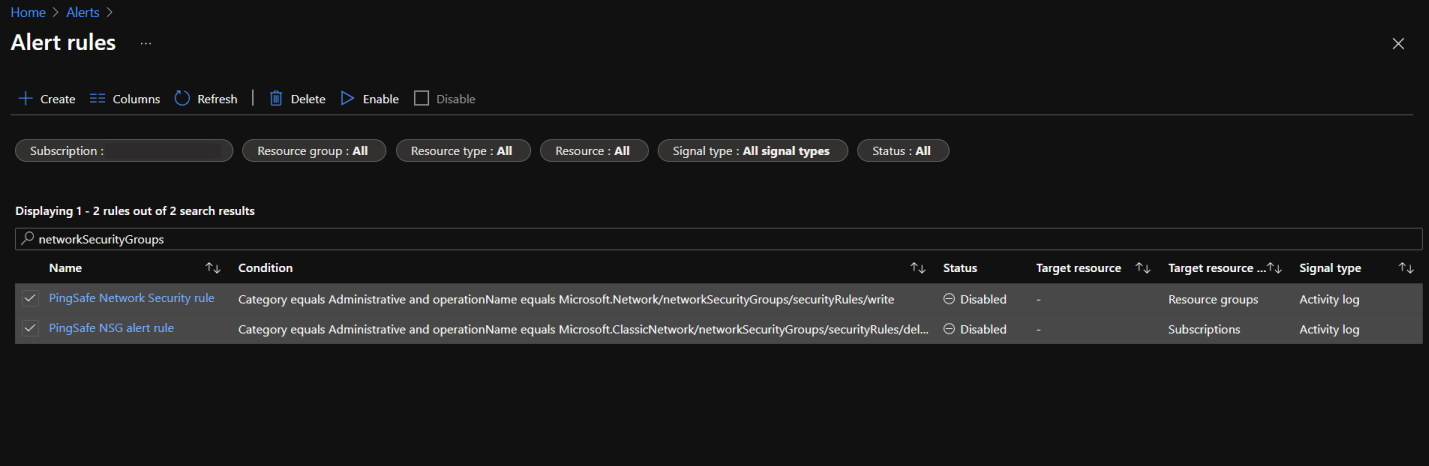
Task: Click the Disable toolbar button
Action: click(x=445, y=99)
